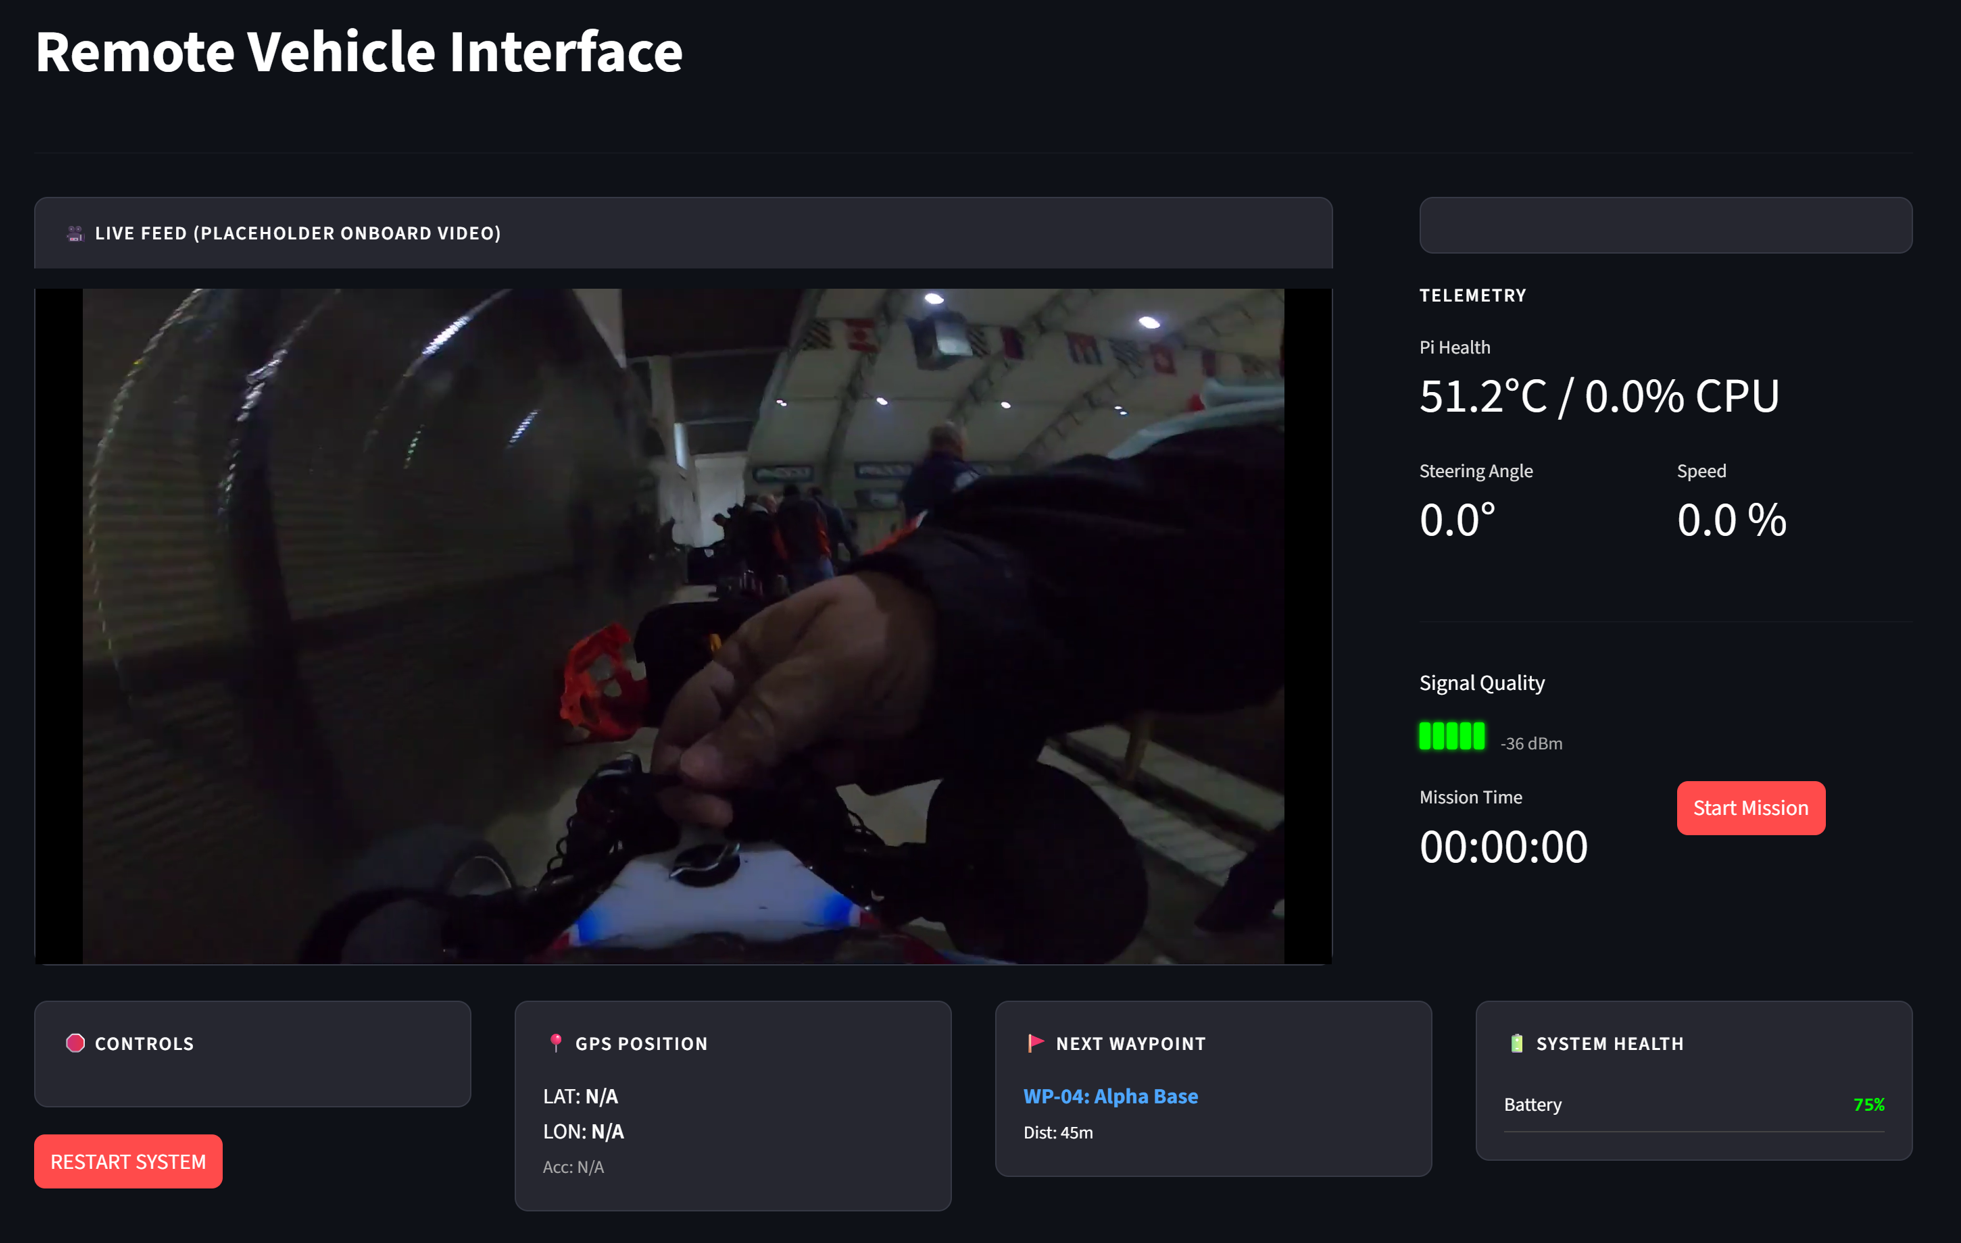1961x1243 pixels.
Task: Click the Remote Vehicle Interface title
Action: (x=359, y=51)
